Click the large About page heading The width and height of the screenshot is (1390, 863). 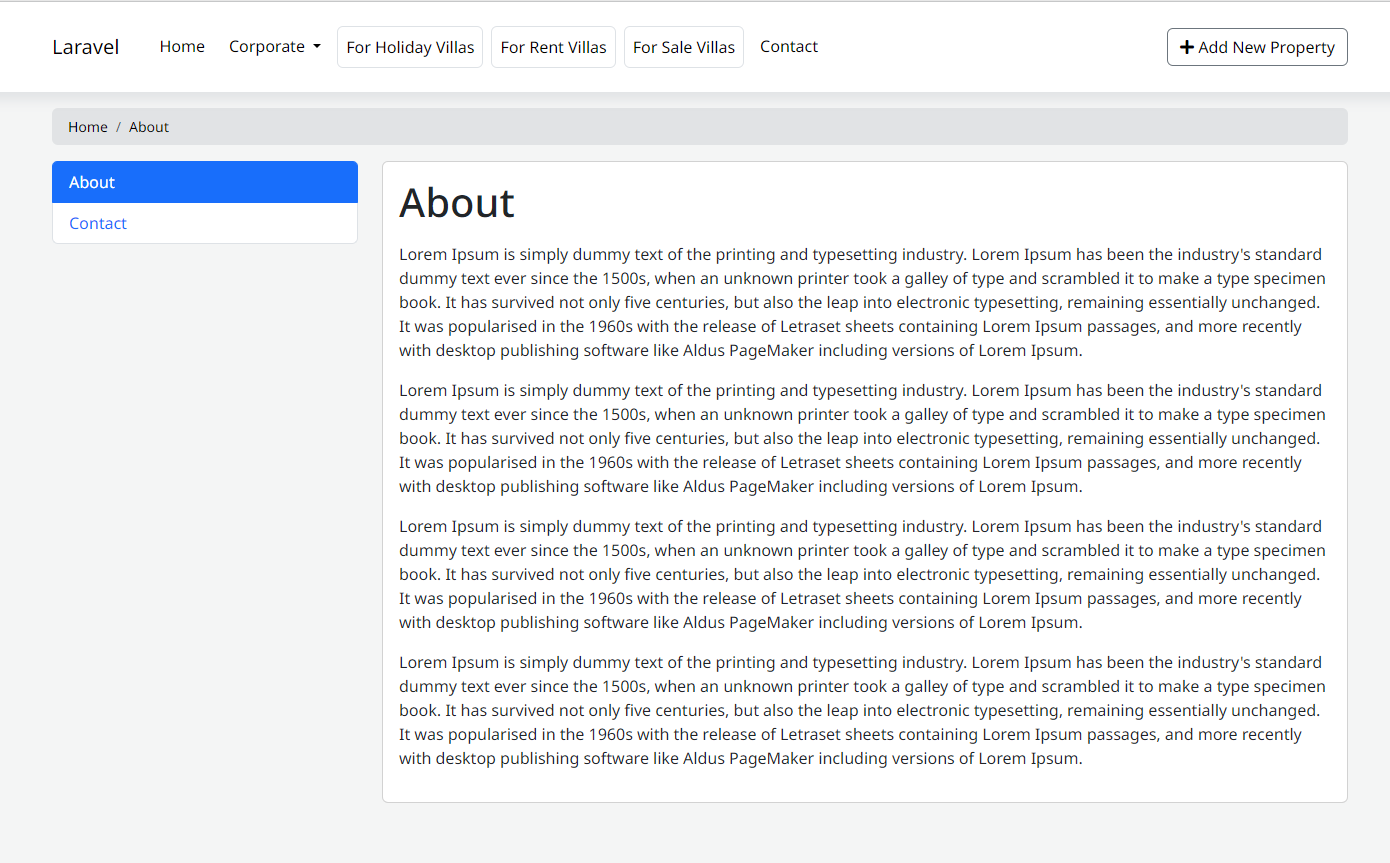click(457, 203)
